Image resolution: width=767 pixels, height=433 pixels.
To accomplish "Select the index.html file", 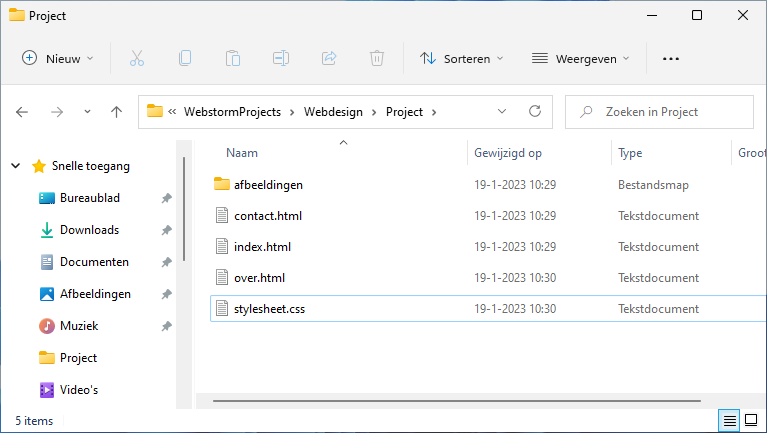I will (x=262, y=247).
